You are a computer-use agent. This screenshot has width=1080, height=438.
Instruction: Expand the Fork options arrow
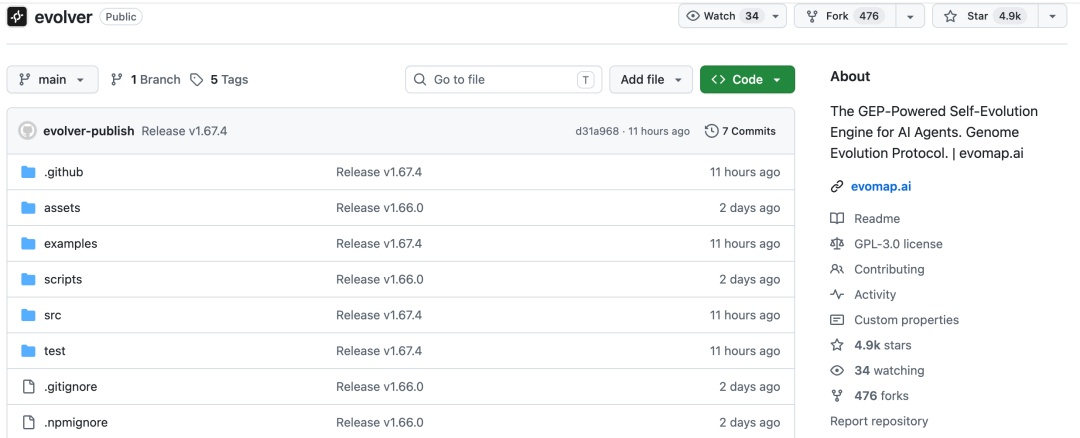[909, 16]
